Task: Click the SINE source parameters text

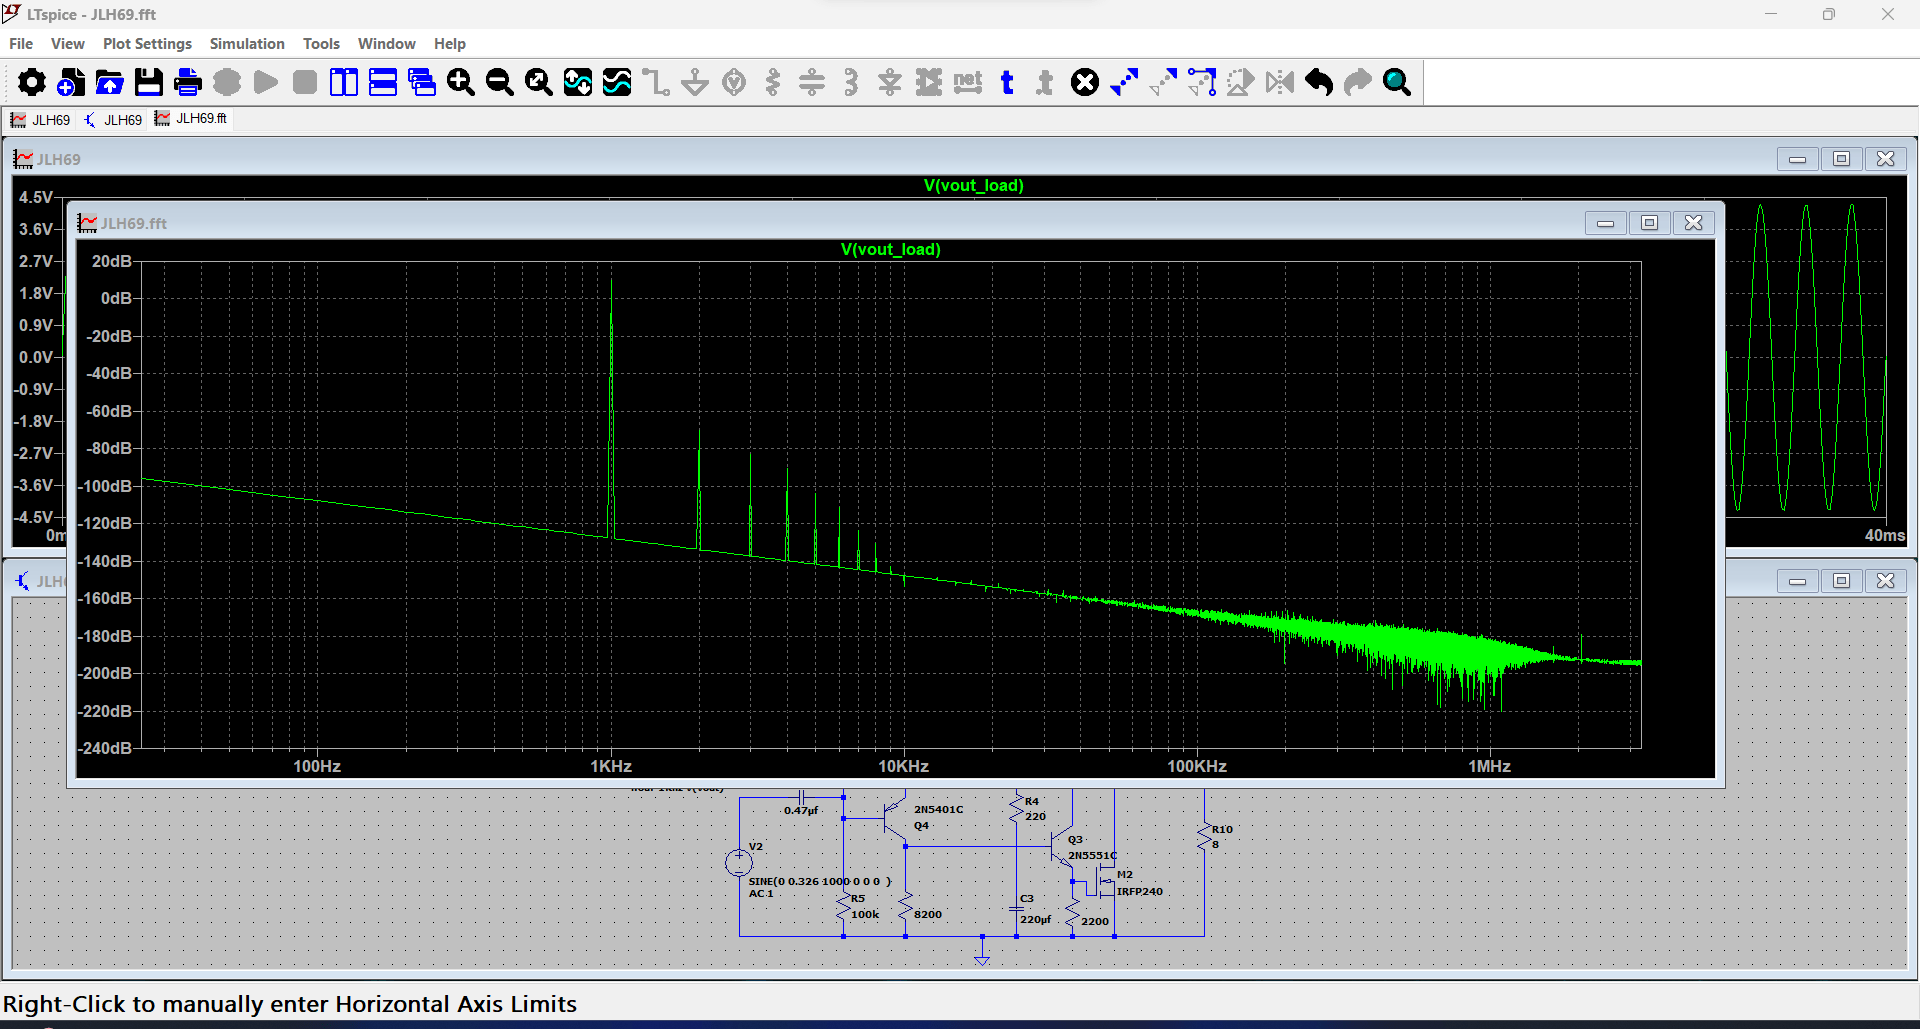Action: (x=820, y=881)
